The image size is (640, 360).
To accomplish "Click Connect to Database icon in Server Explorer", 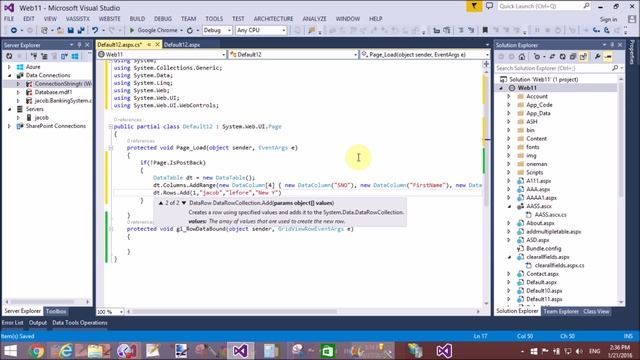I will point(34,56).
